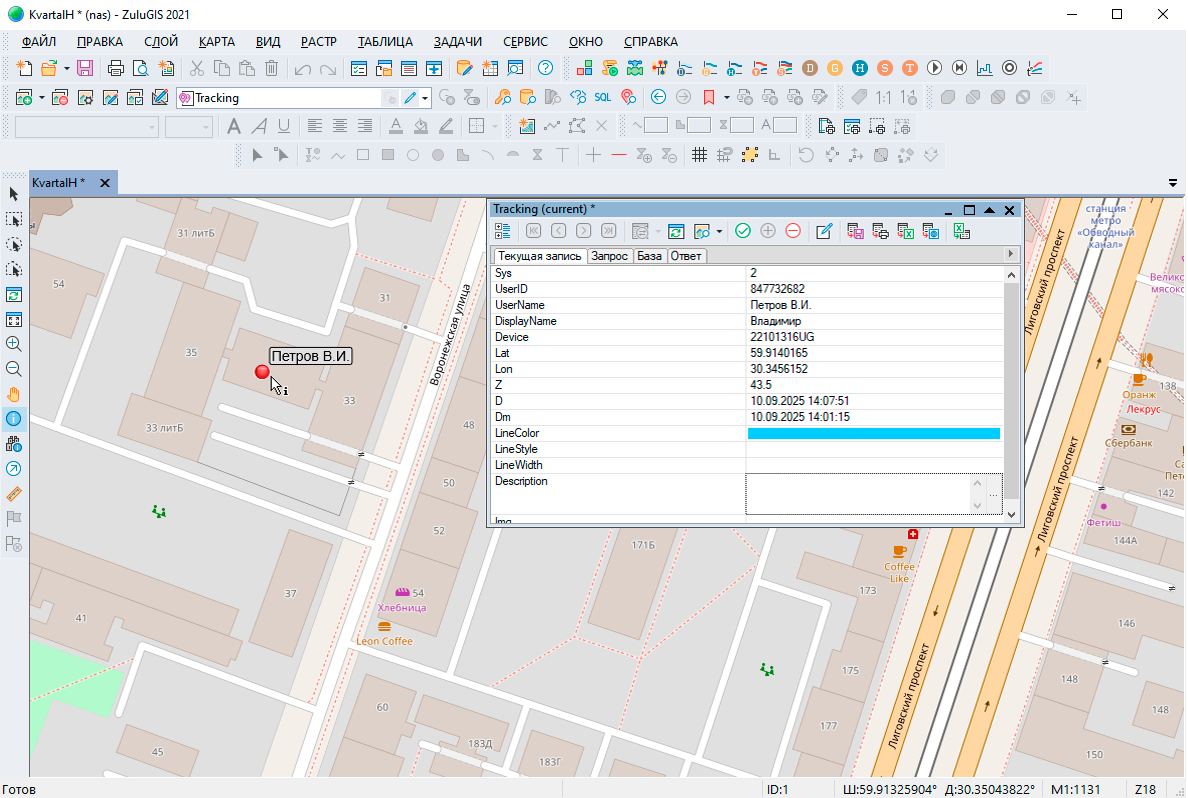Click the Description field ellipsis button

click(993, 494)
